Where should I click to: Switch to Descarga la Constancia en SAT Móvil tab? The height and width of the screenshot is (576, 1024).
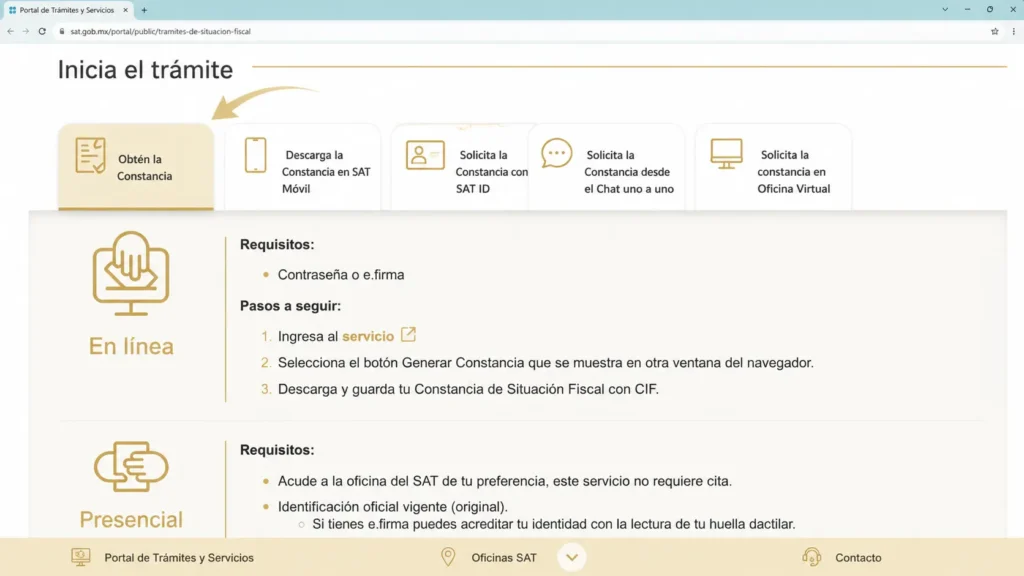[302, 167]
